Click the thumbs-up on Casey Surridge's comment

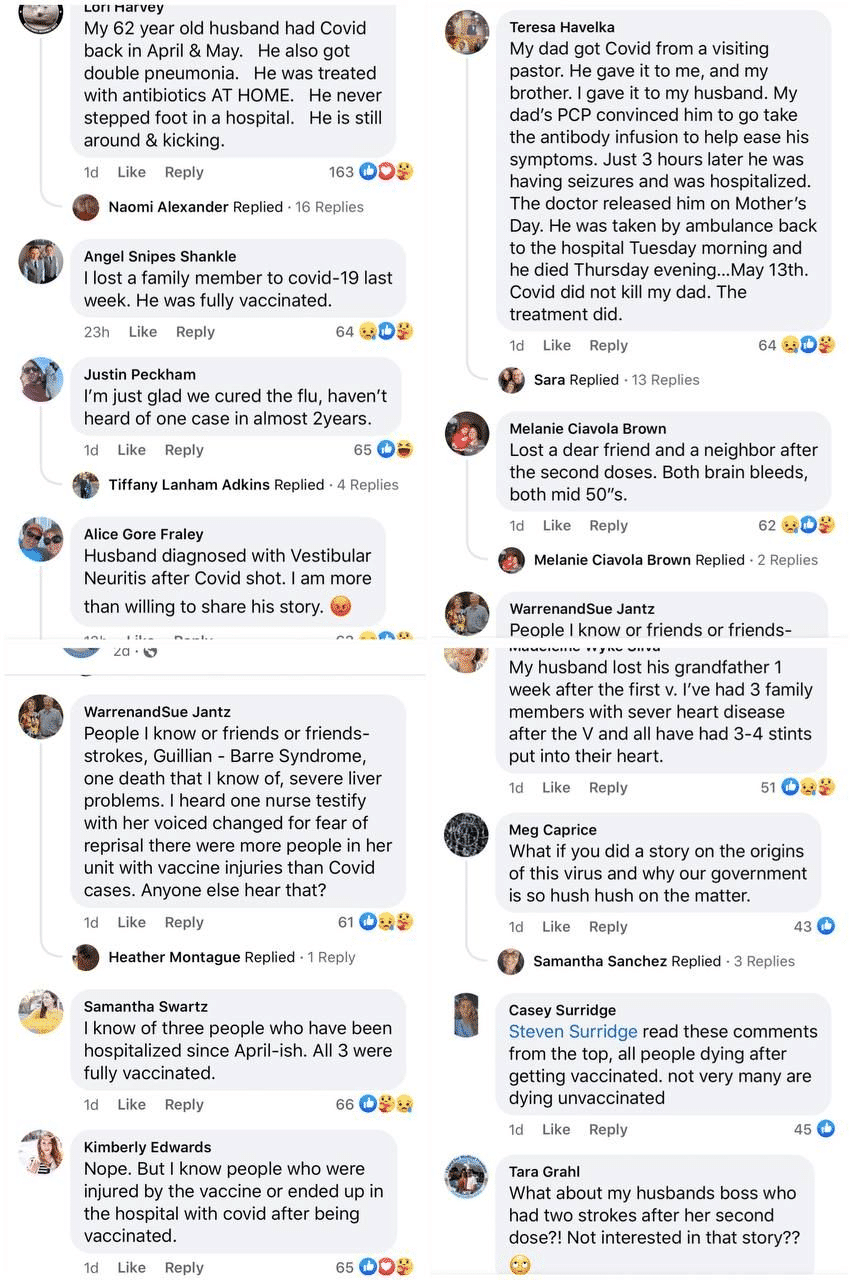pos(826,1129)
